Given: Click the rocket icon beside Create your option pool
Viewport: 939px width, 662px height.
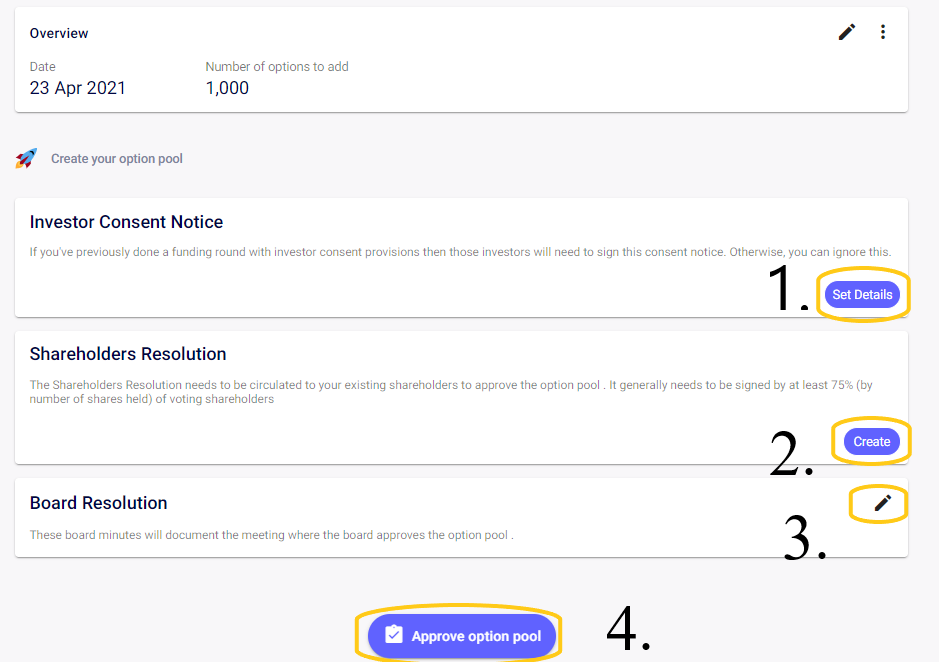Looking at the screenshot, I should pyautogui.click(x=26, y=159).
